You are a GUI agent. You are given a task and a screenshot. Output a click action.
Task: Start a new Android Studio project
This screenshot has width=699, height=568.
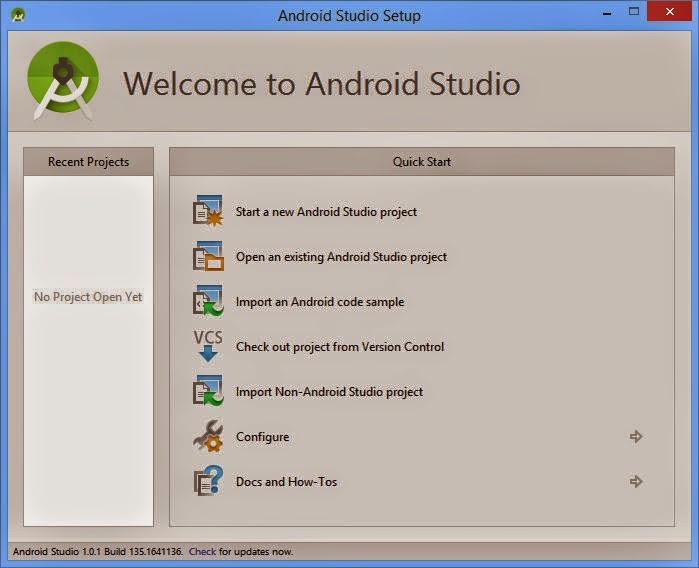point(326,212)
